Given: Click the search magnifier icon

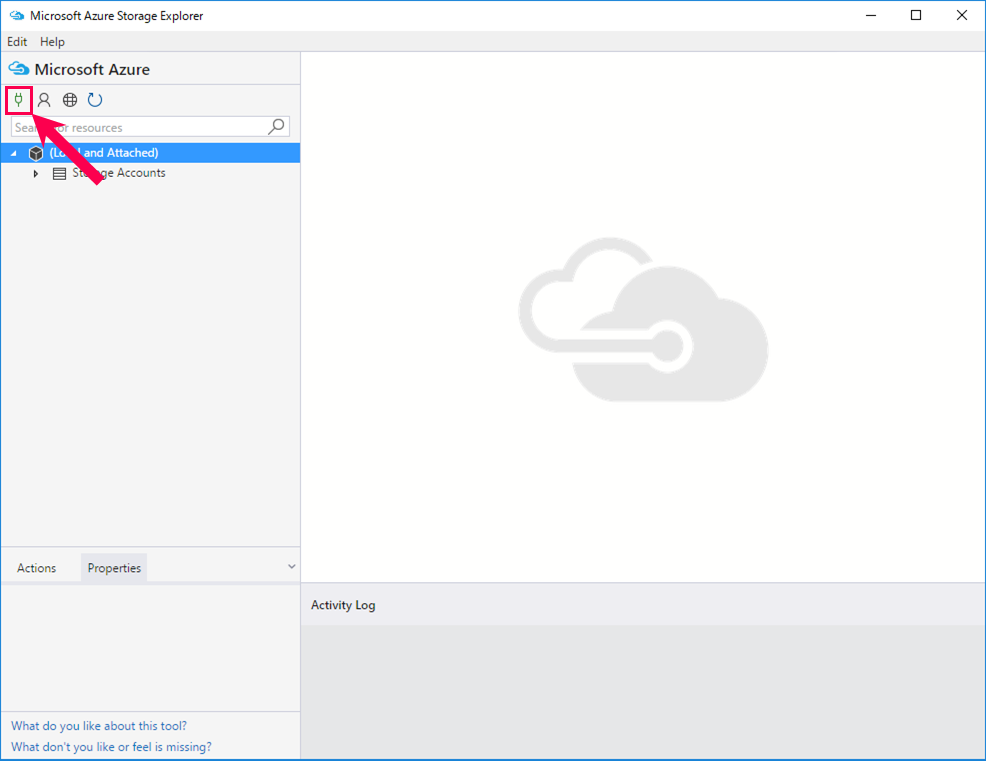Looking at the screenshot, I should (276, 126).
